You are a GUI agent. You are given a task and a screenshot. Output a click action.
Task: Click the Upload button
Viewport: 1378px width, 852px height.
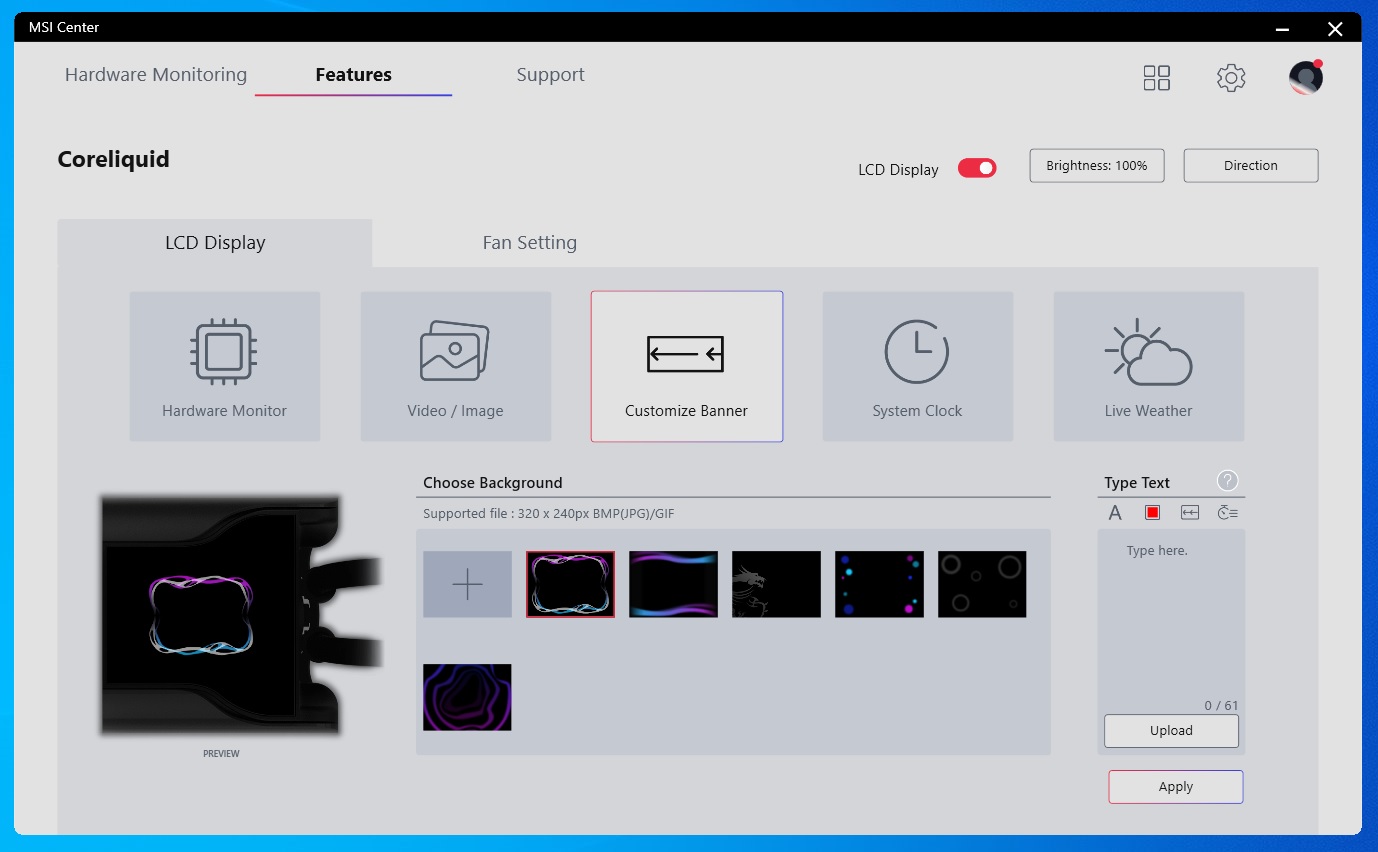pos(1170,731)
